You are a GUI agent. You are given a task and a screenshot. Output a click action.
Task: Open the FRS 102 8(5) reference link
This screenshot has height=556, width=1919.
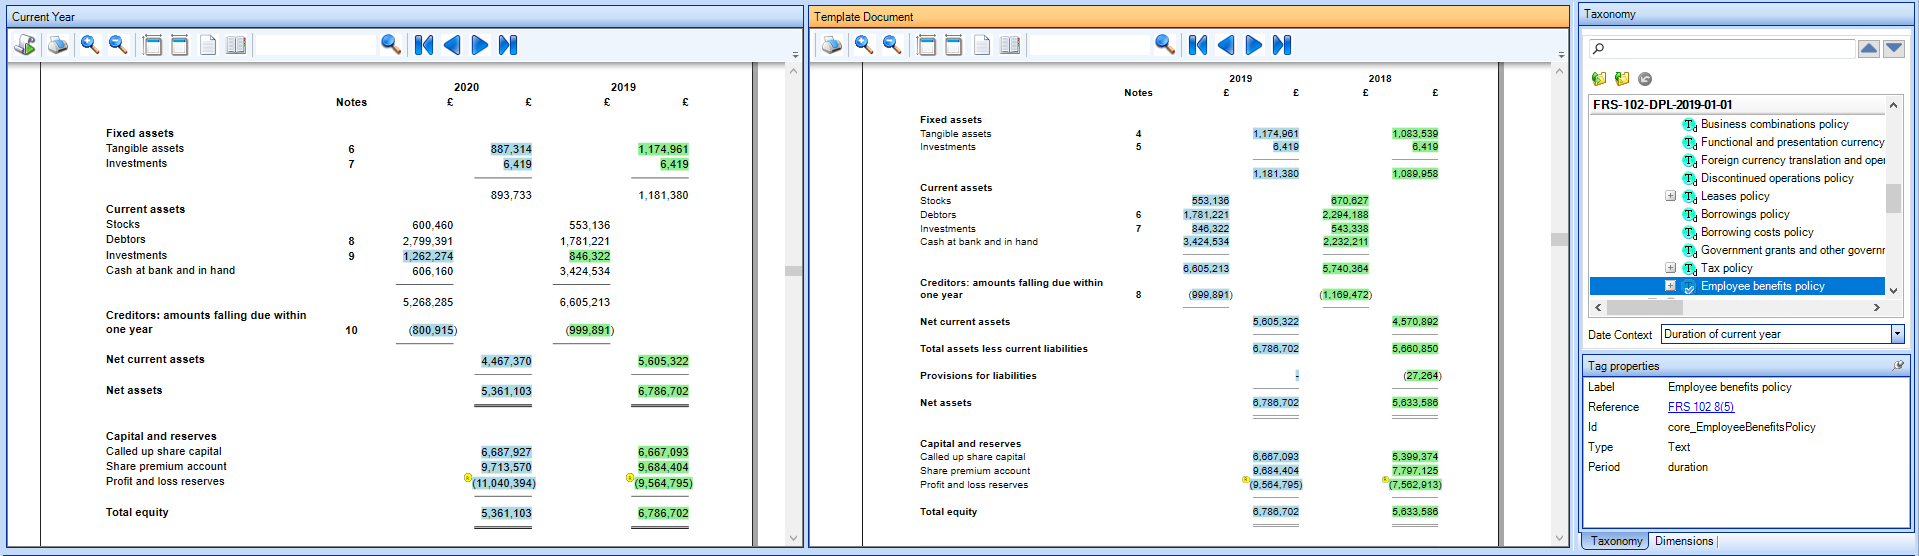click(1701, 407)
